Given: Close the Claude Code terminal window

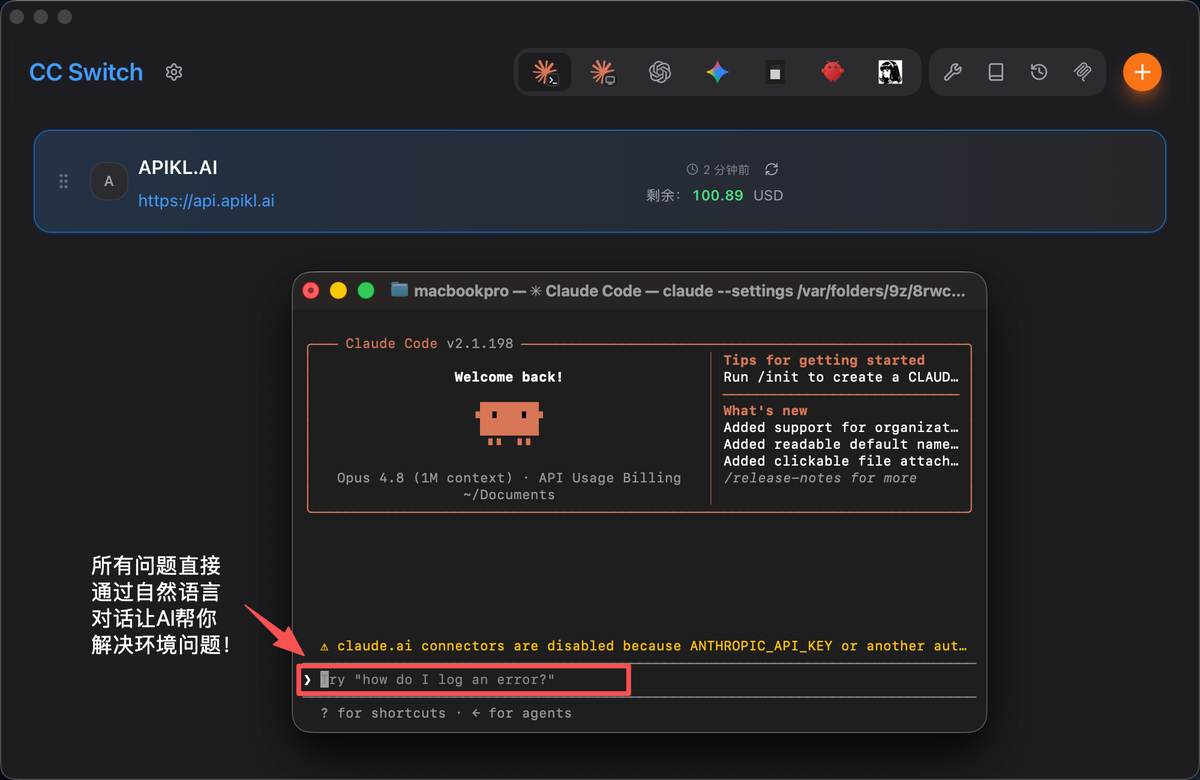Looking at the screenshot, I should (311, 290).
